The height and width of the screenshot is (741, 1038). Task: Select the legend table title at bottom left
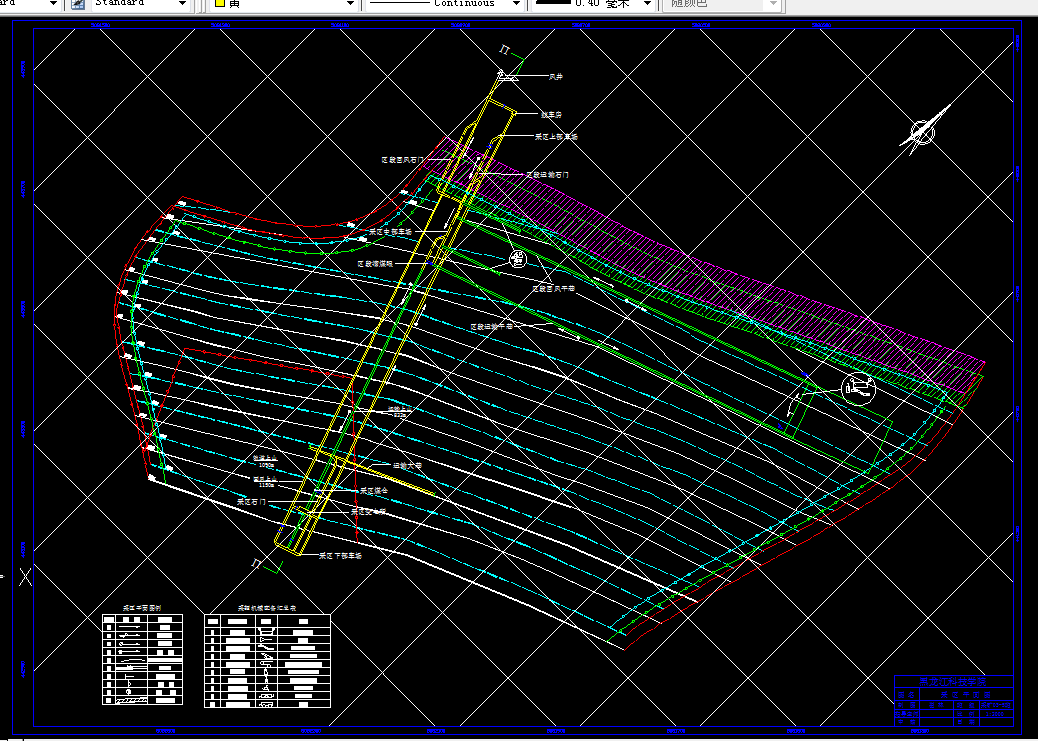[x=142, y=607]
